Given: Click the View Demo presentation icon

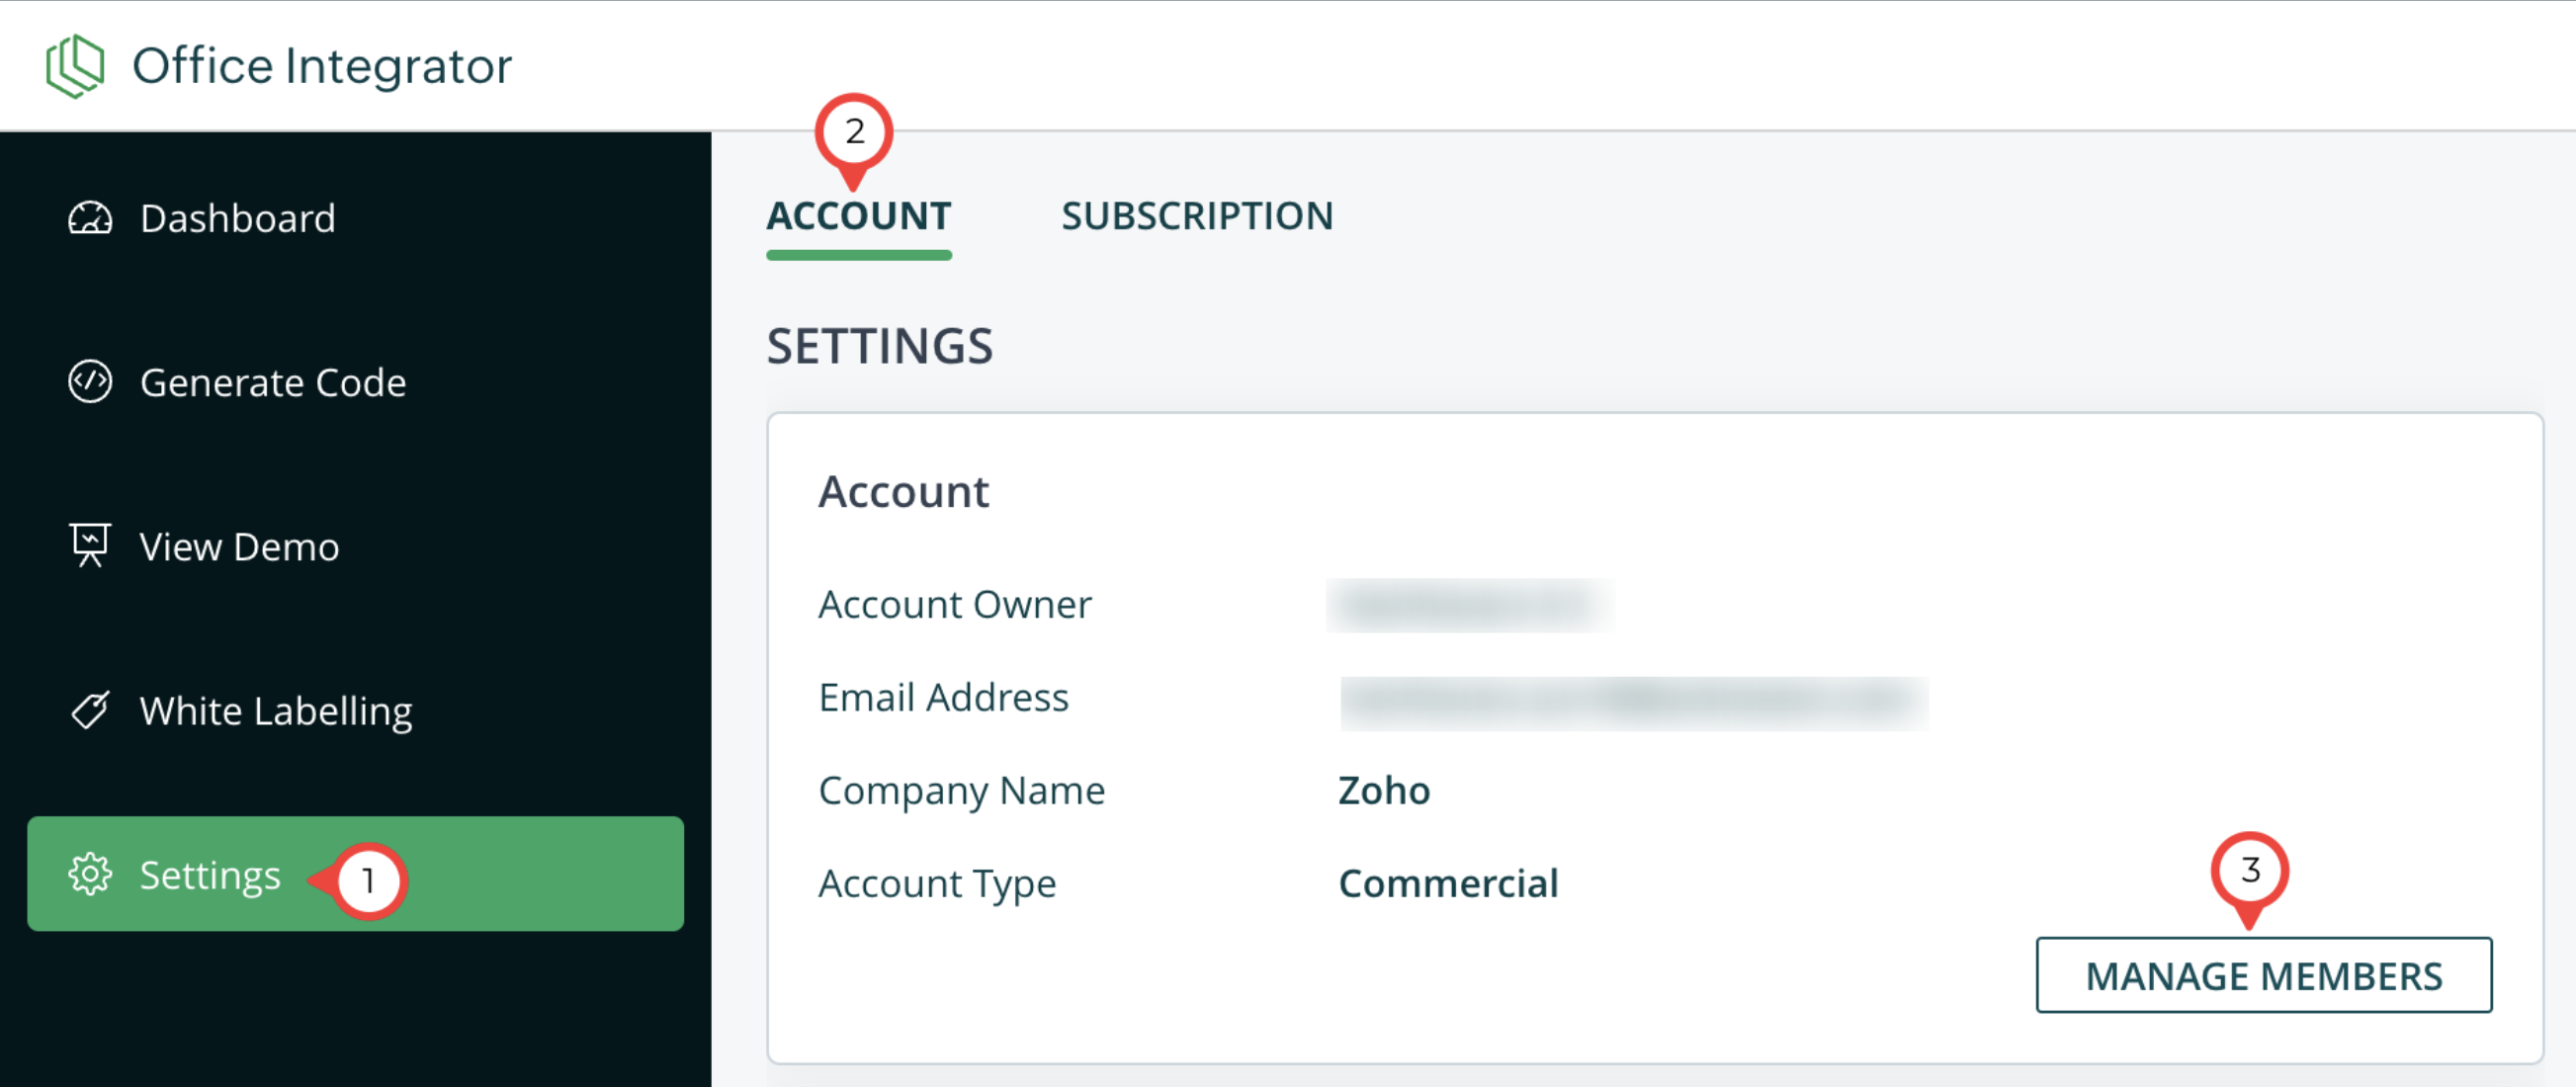Looking at the screenshot, I should tap(90, 546).
